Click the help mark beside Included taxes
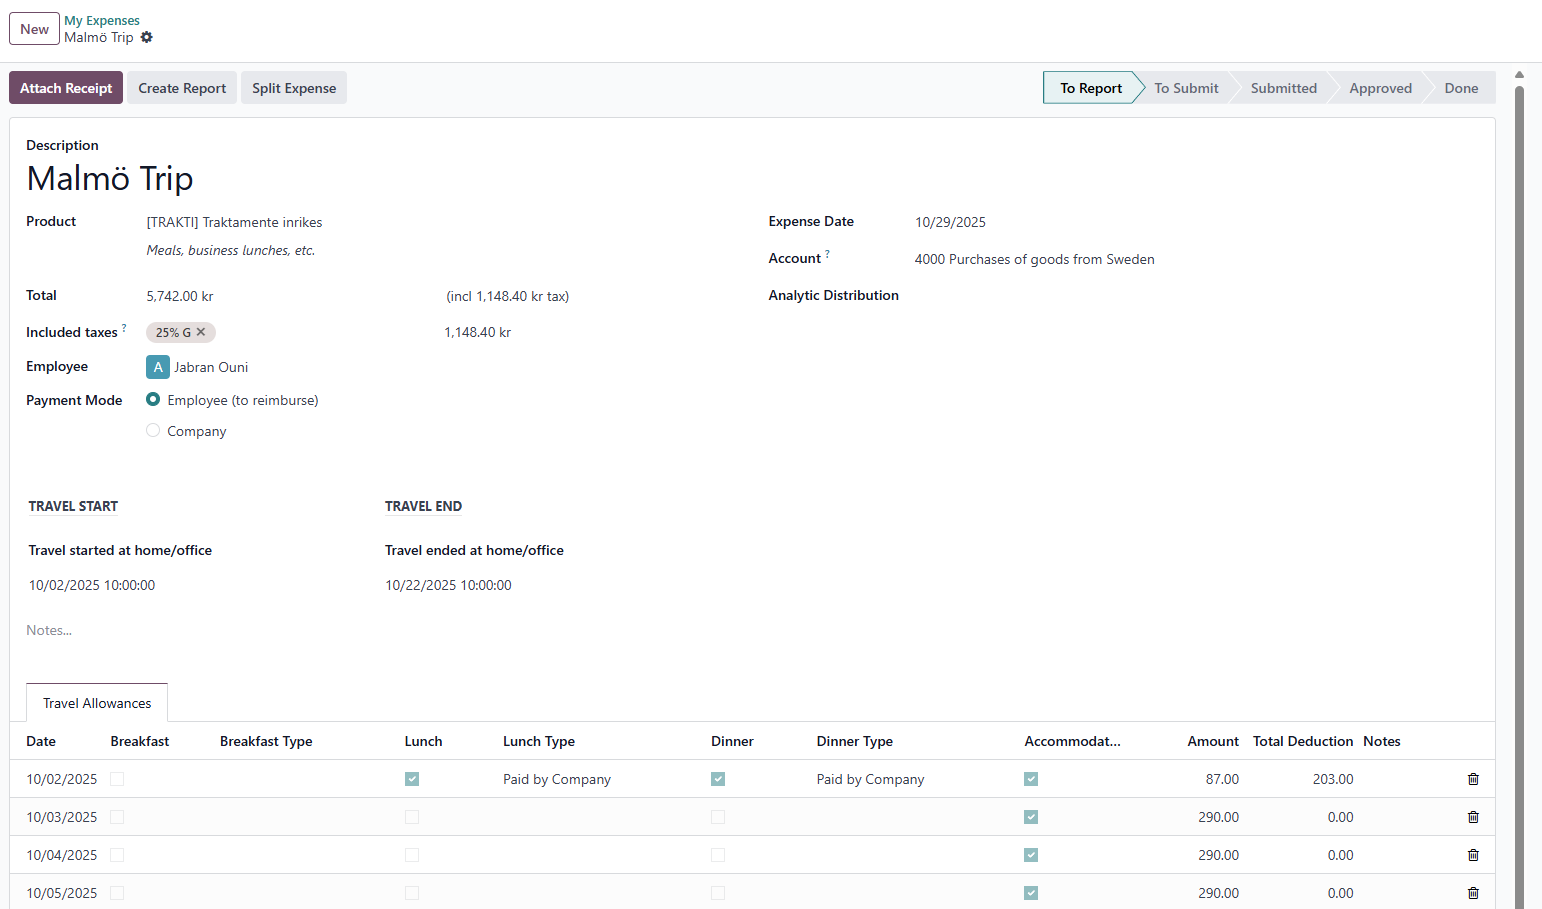Image resolution: width=1542 pixels, height=909 pixels. coord(124,328)
